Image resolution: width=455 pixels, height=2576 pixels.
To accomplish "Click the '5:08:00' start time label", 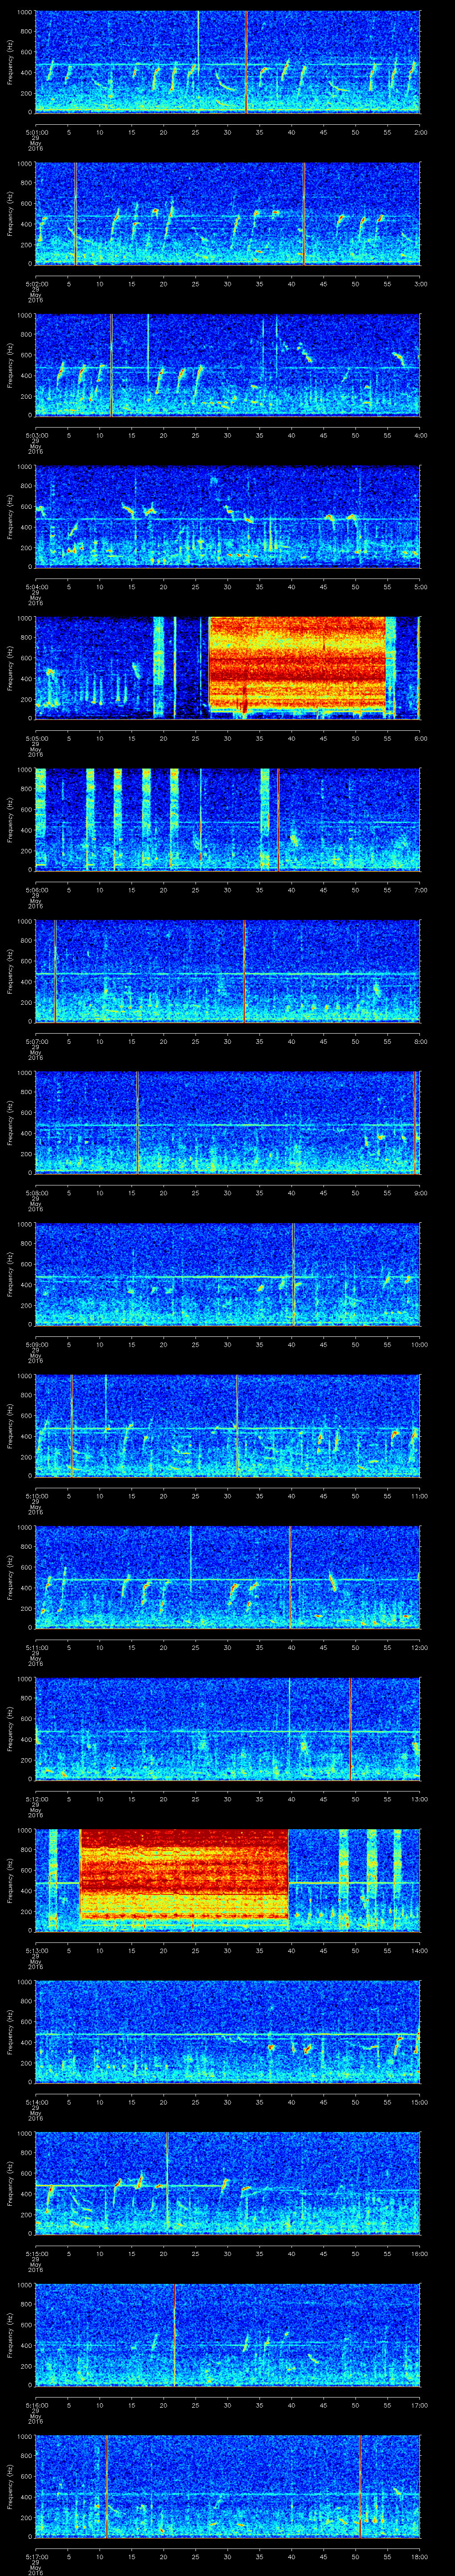I will (36, 1193).
